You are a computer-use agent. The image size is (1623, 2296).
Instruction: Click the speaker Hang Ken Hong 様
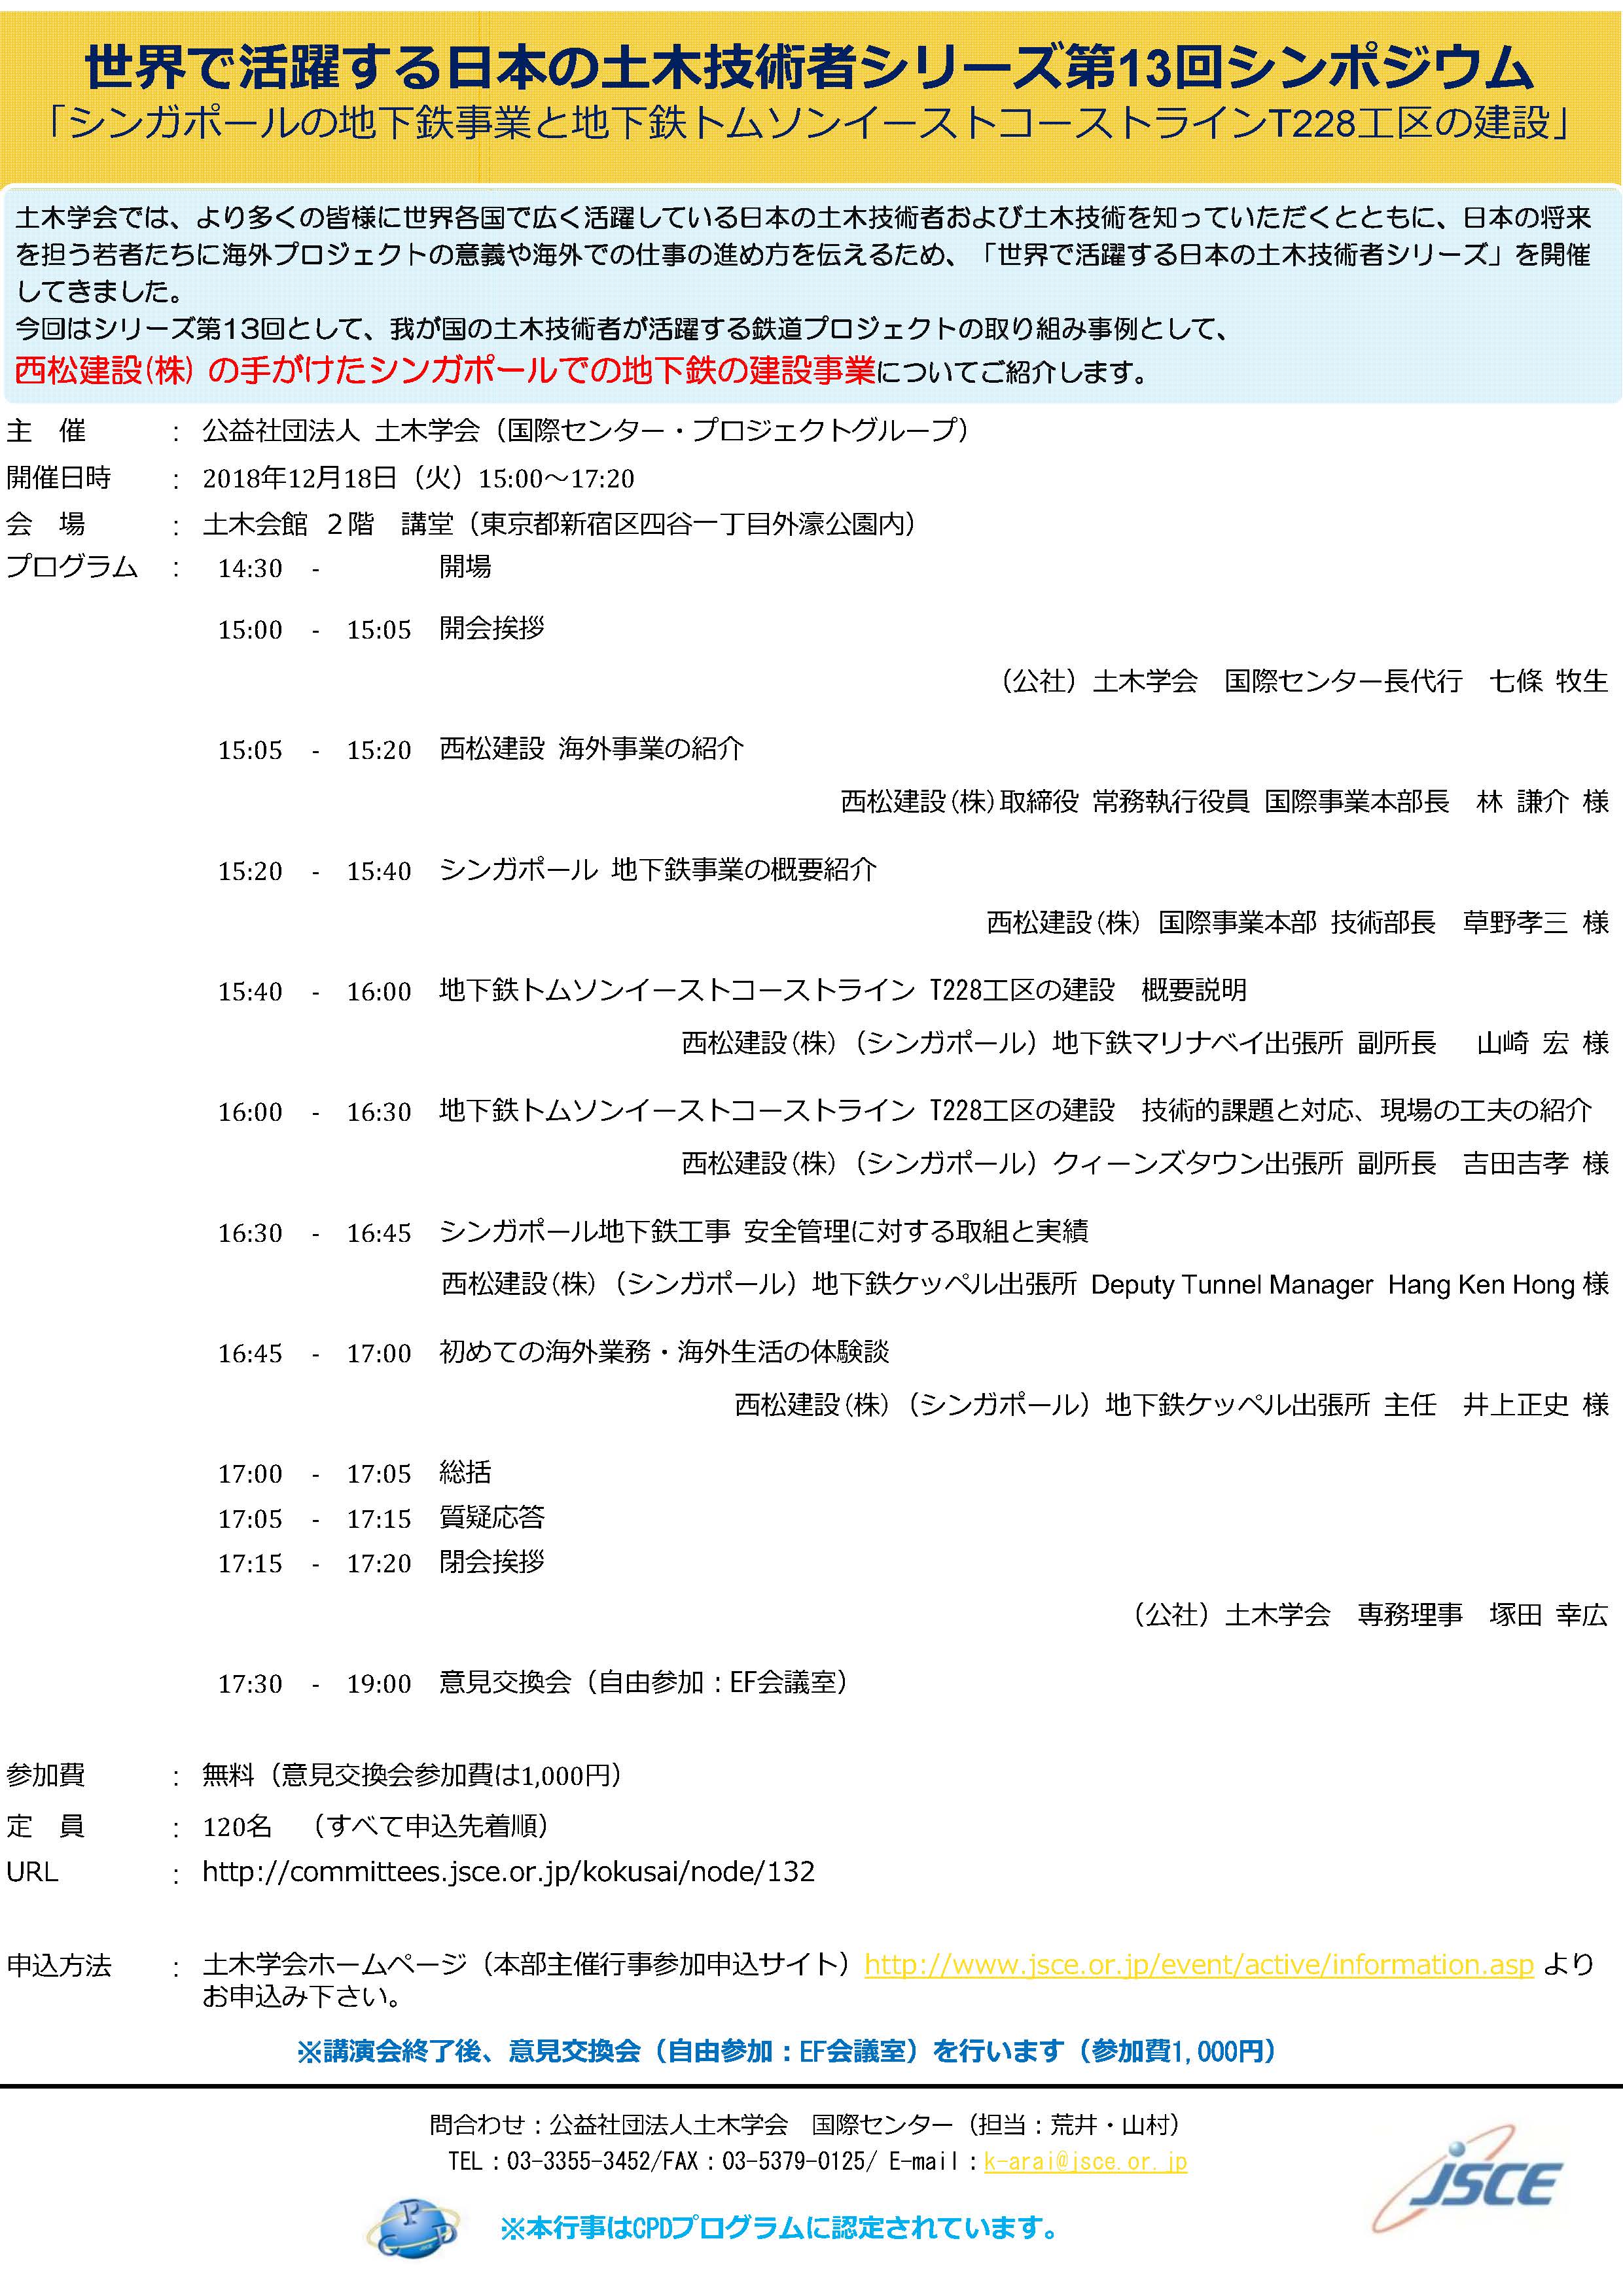click(x=1498, y=1284)
